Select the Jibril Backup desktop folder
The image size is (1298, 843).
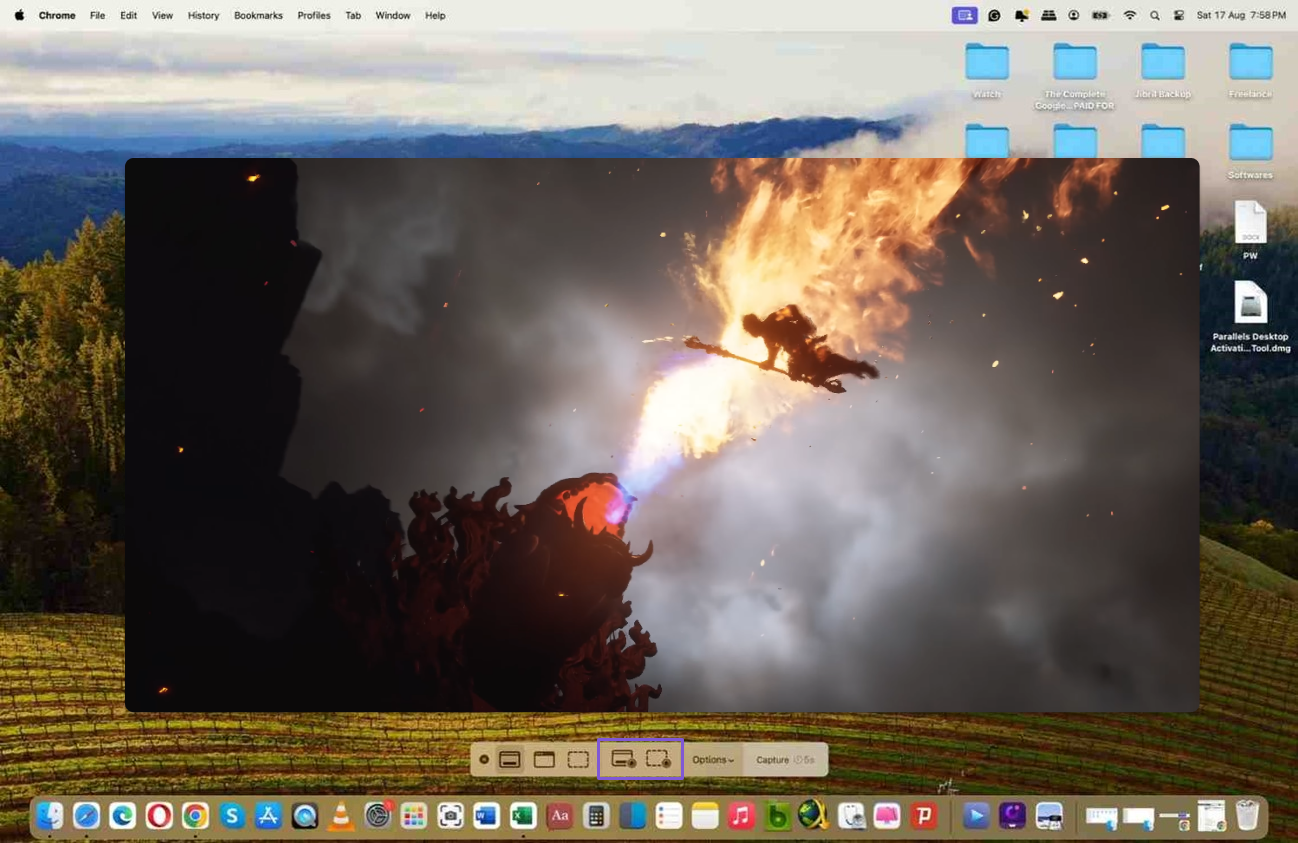(x=1163, y=70)
